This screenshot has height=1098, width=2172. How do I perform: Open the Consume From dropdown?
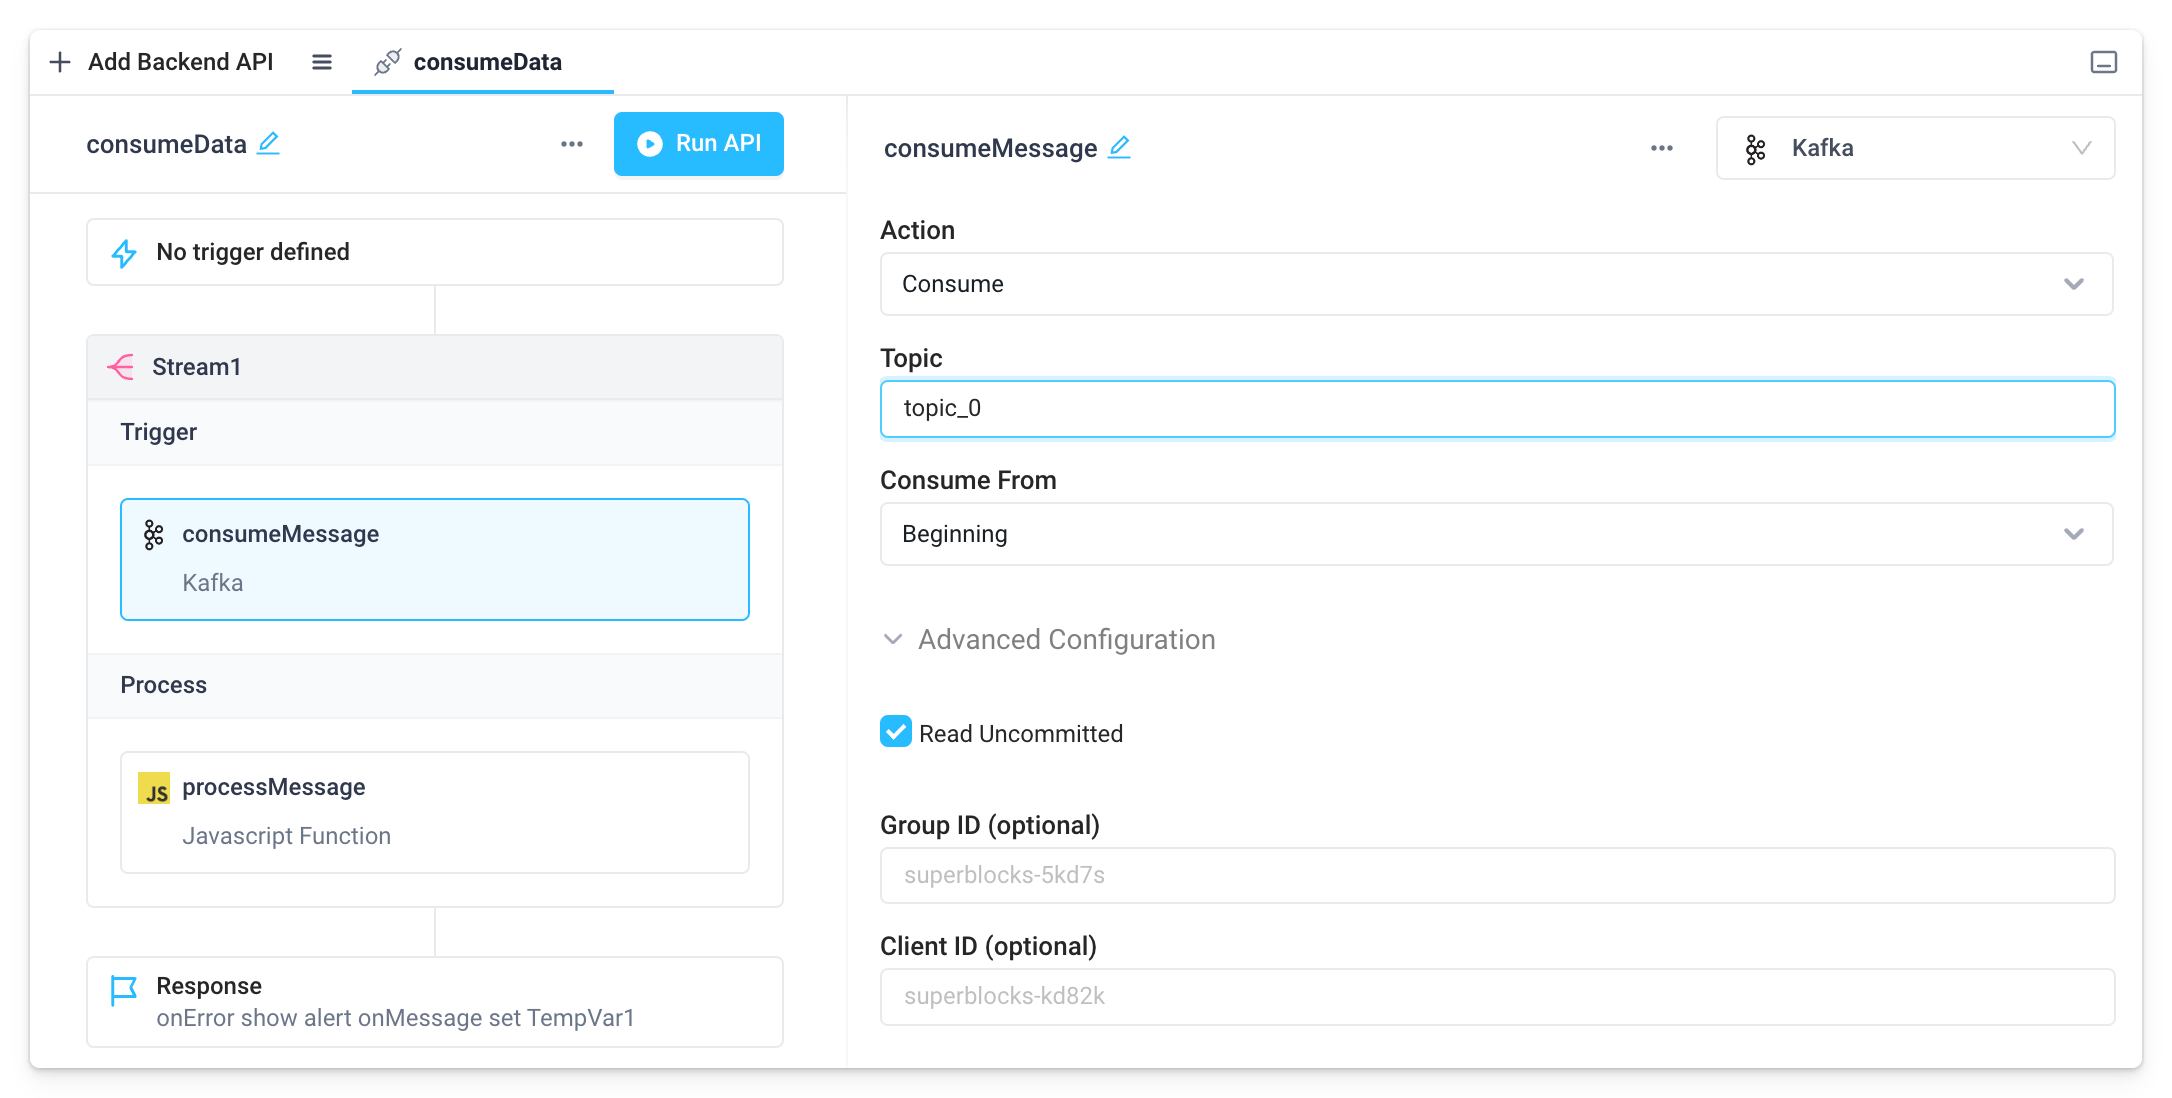click(x=1494, y=534)
